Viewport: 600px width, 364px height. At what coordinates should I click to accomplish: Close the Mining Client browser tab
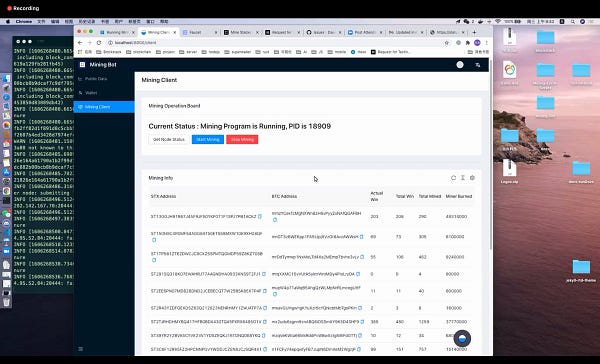tap(175, 33)
